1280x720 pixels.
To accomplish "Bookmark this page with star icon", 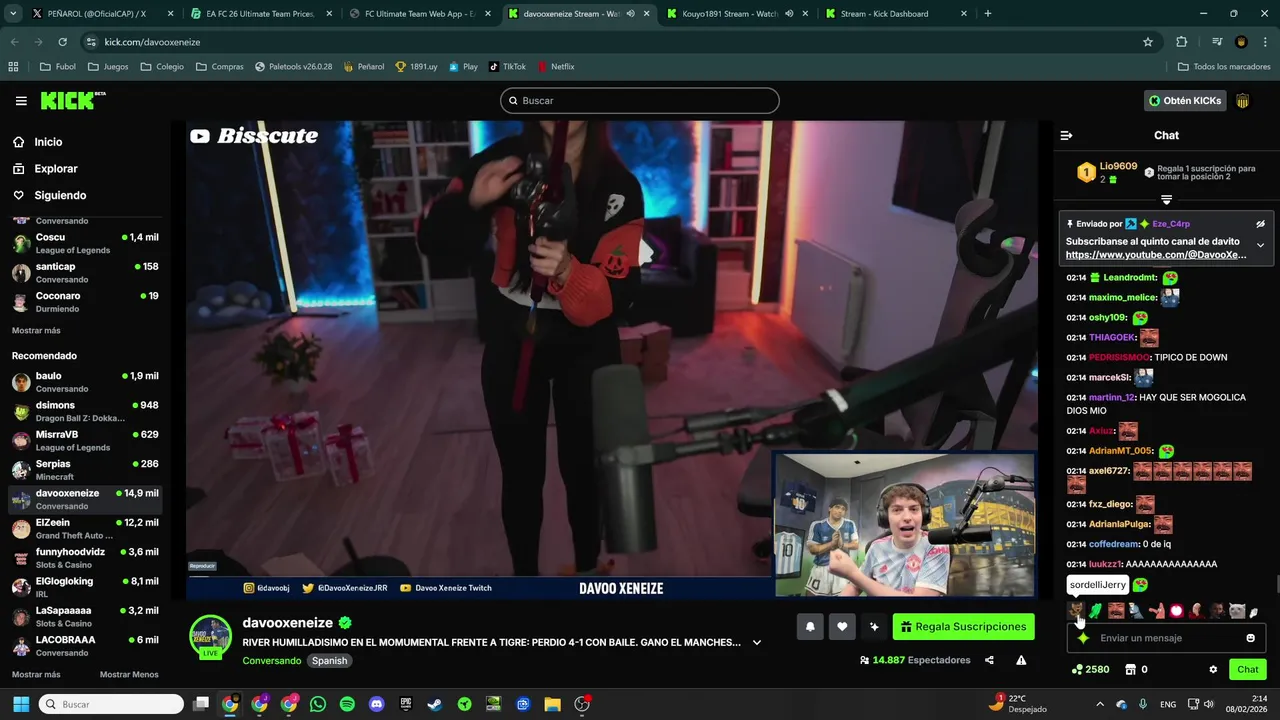I will click(x=1148, y=42).
